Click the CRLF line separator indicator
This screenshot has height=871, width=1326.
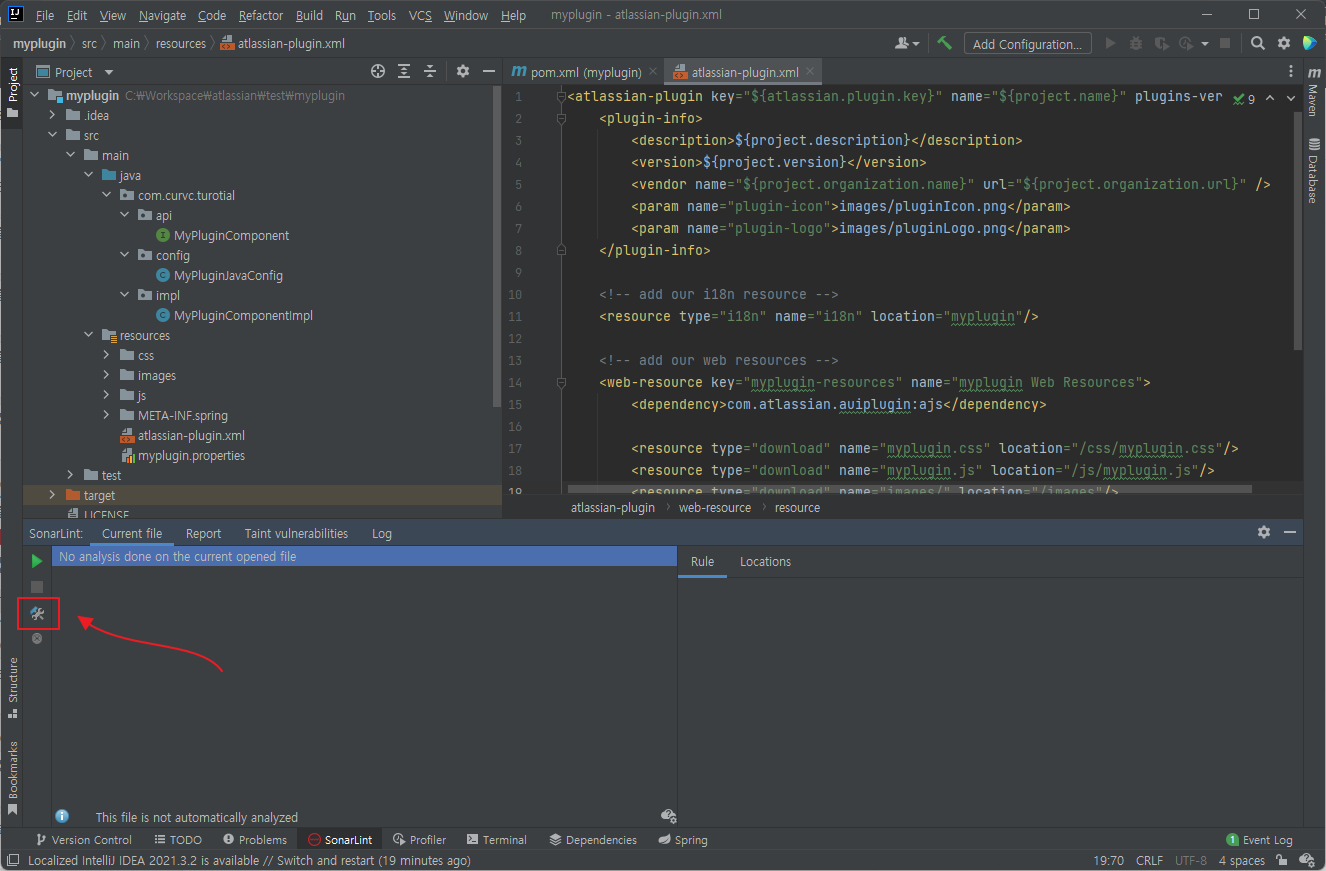(1150, 860)
